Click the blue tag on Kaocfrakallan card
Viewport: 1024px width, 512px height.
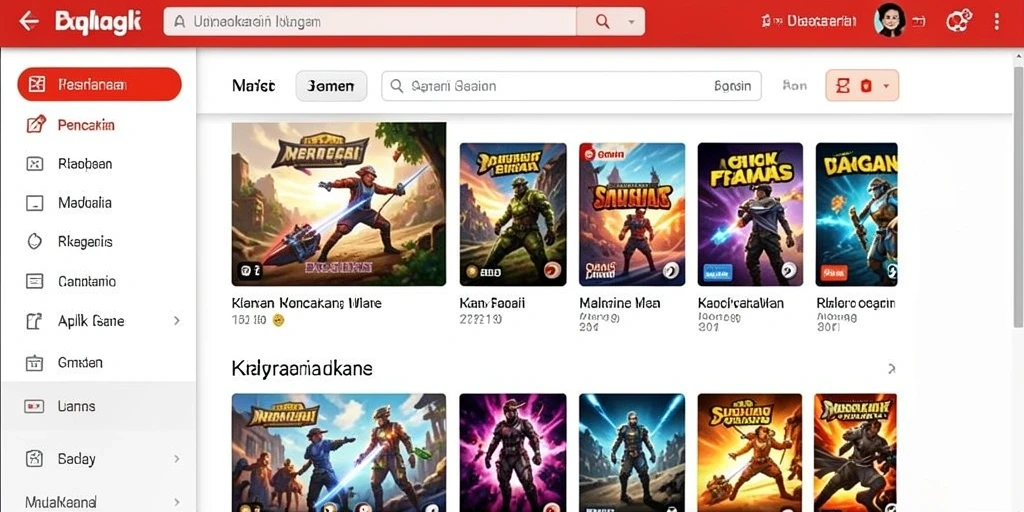[x=717, y=272]
